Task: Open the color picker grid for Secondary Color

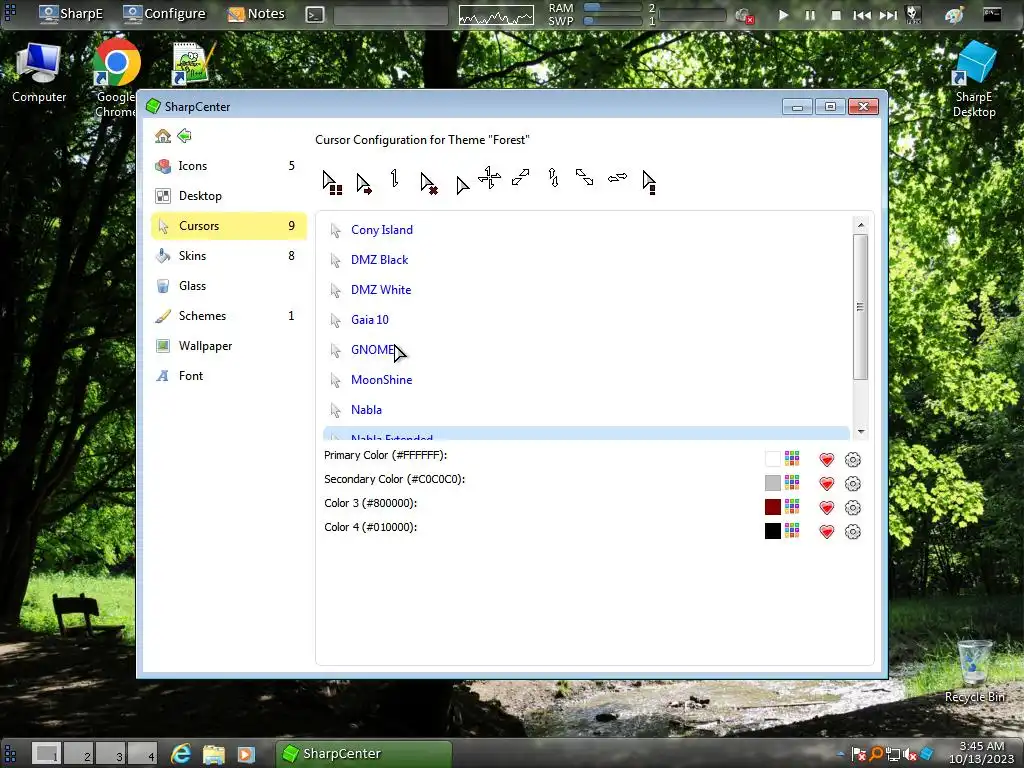Action: point(792,483)
